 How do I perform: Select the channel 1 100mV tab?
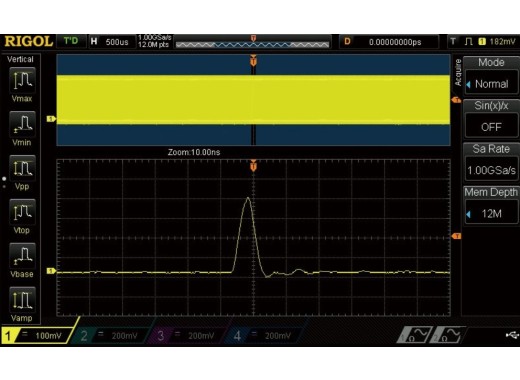(x=37, y=335)
